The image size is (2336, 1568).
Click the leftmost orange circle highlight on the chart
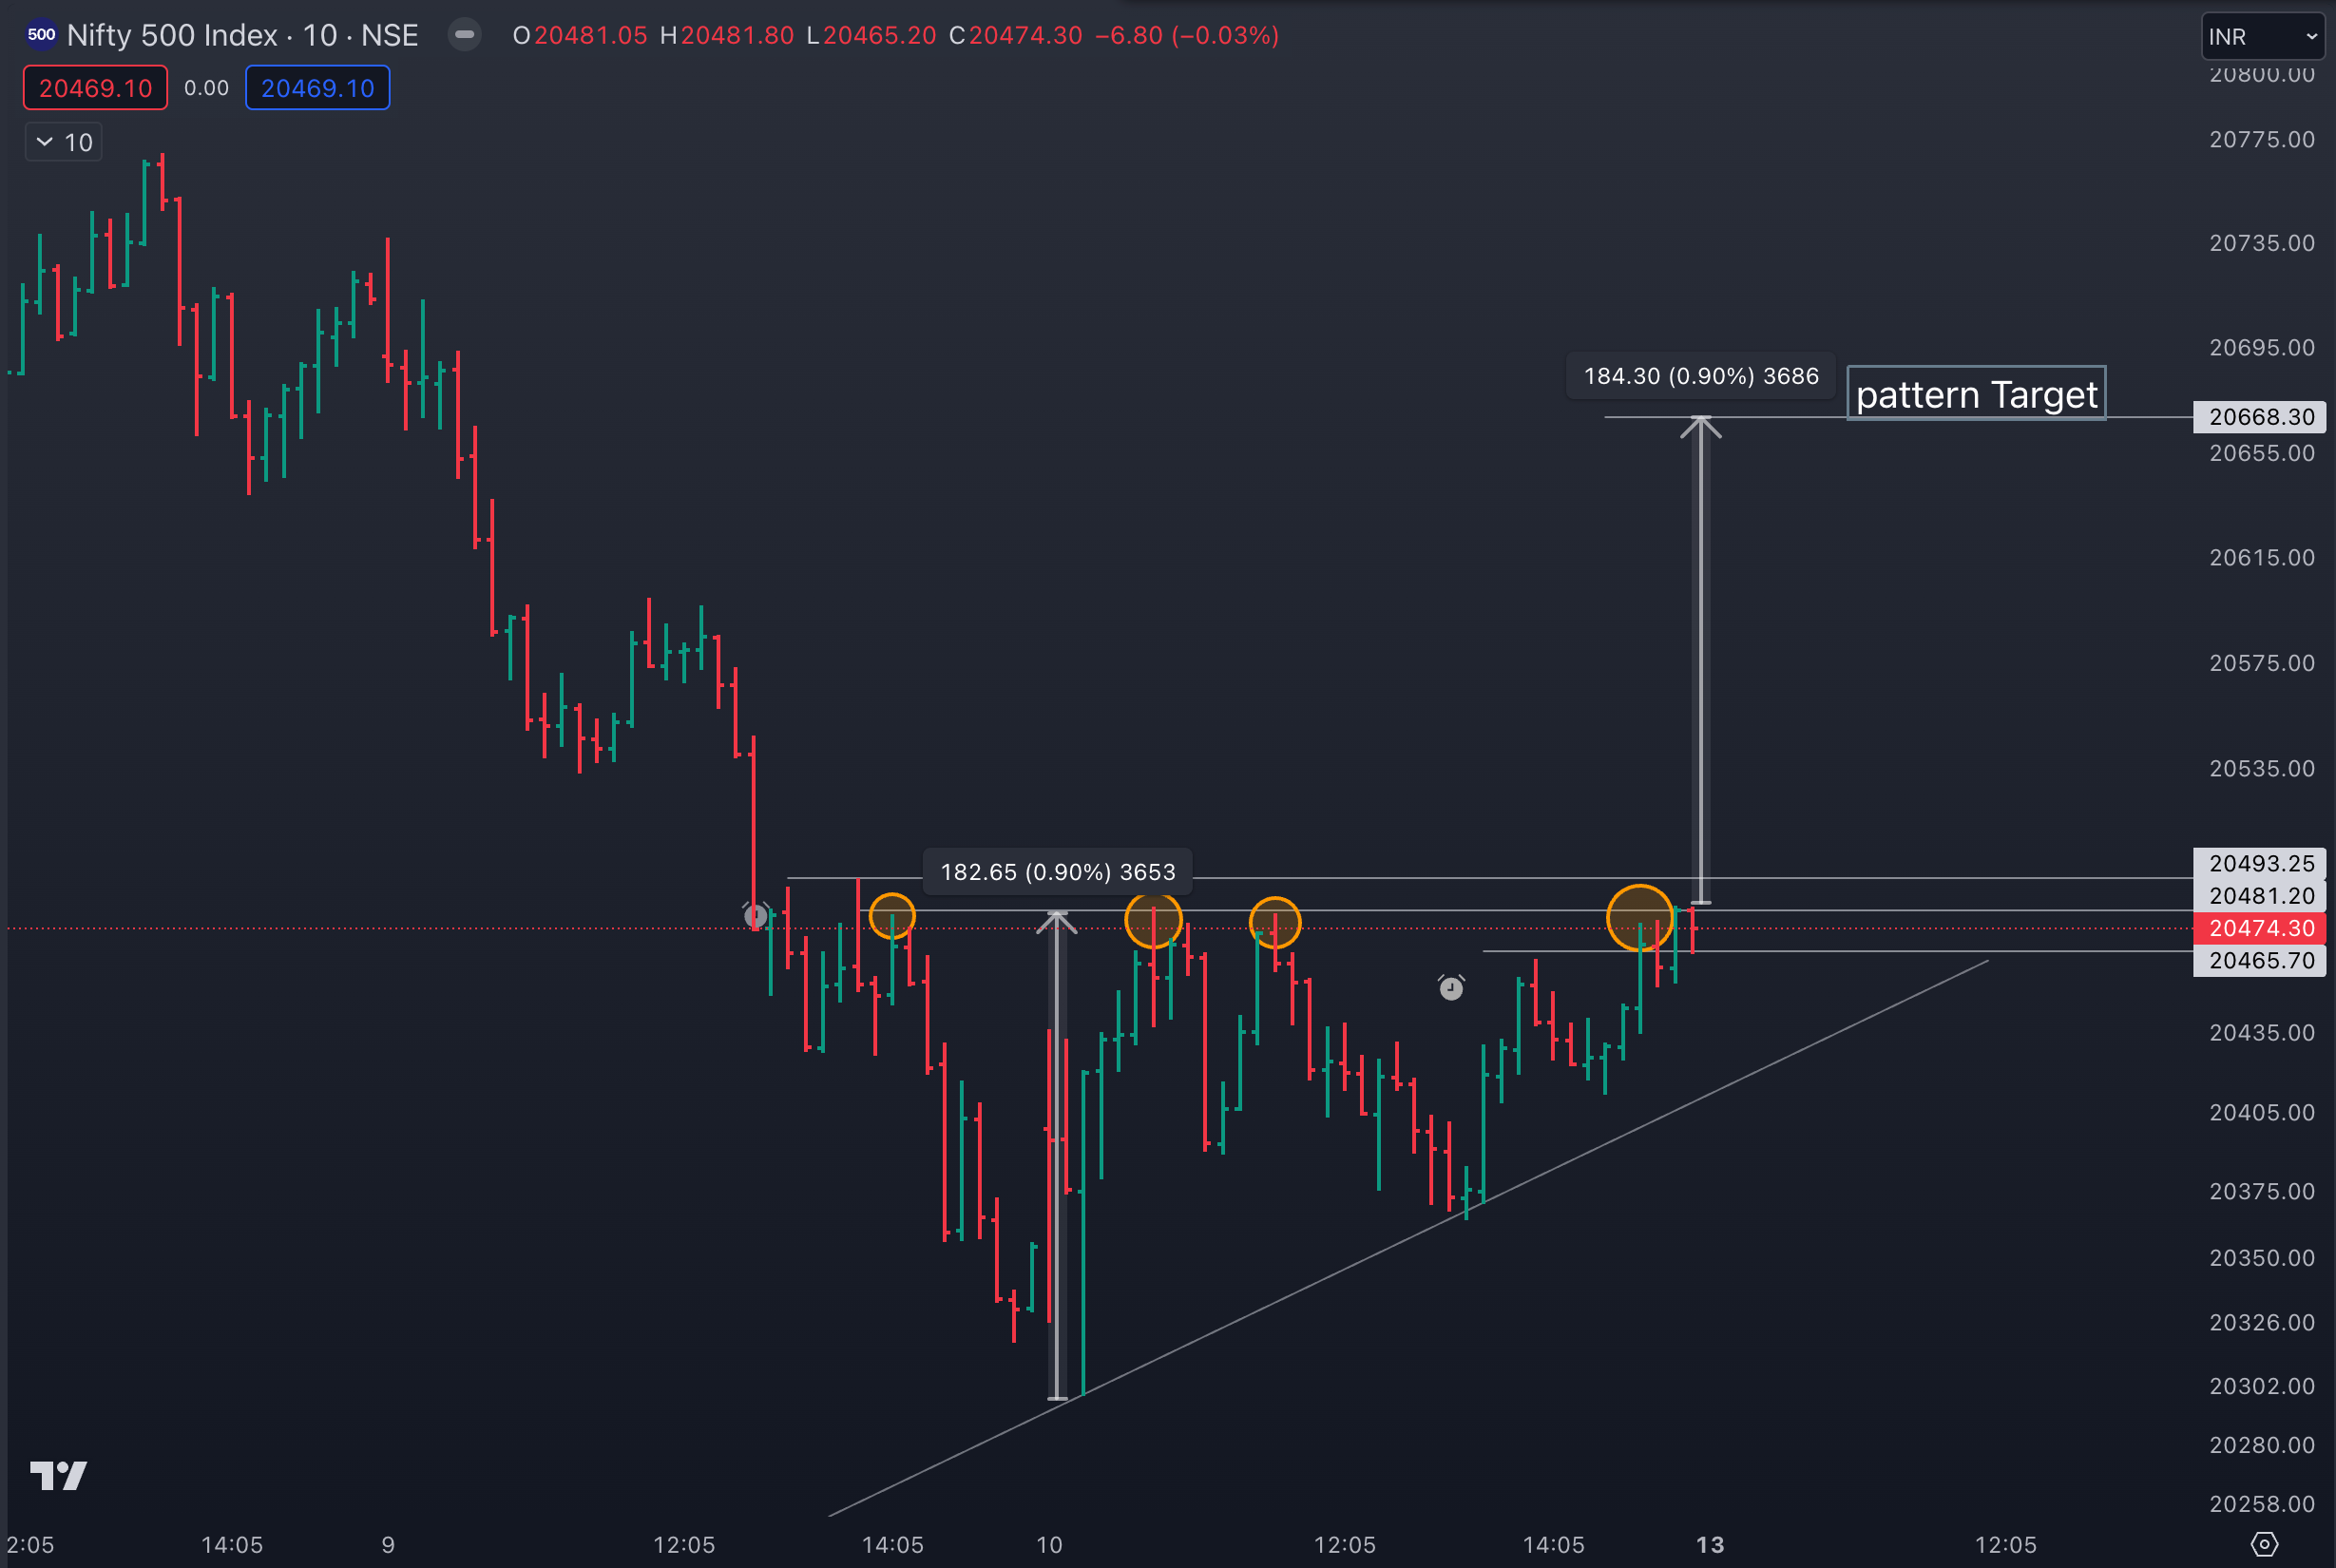(893, 916)
